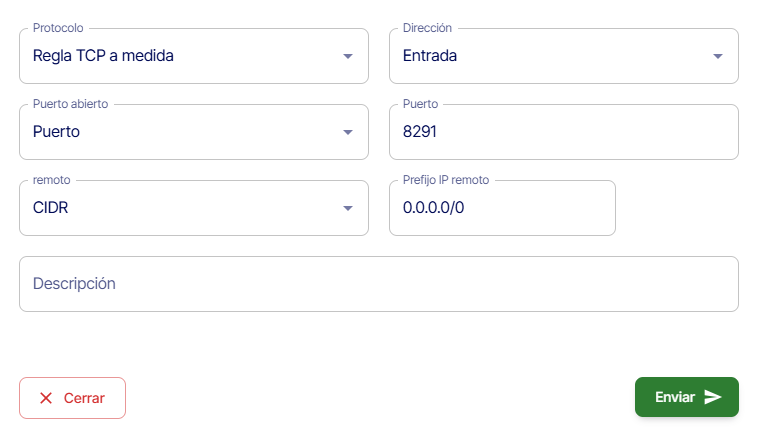Image resolution: width=758 pixels, height=446 pixels.
Task: Click the Dirección dropdown arrow
Action: pyautogui.click(x=717, y=56)
